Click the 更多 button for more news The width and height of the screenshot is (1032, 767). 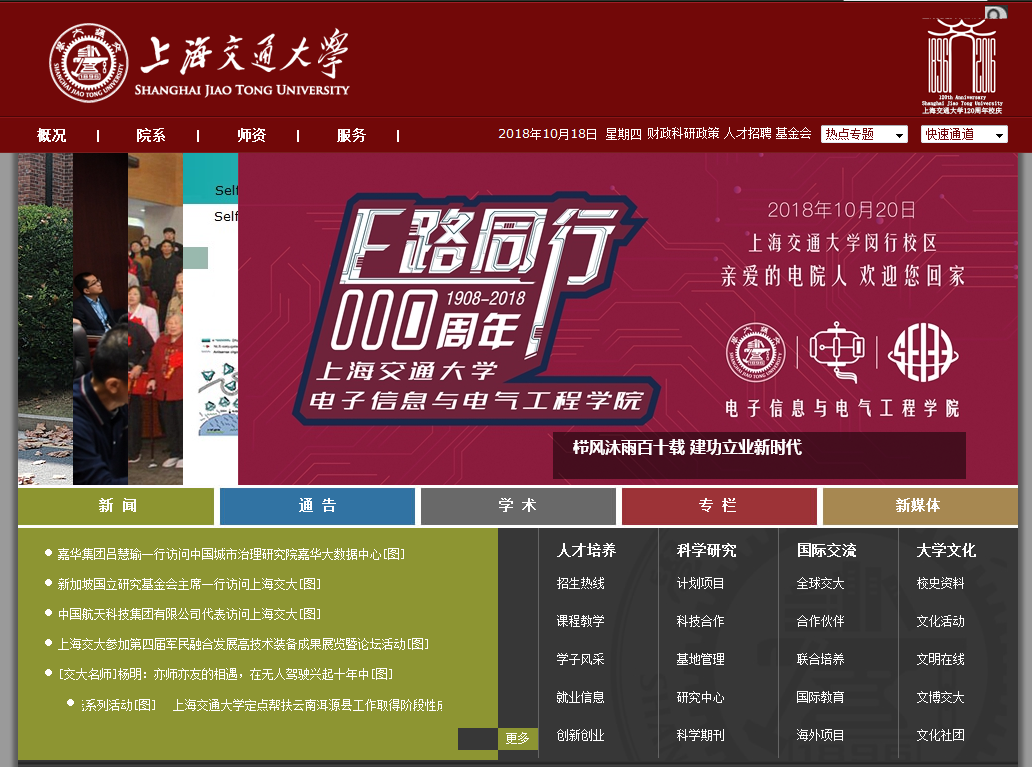pos(517,738)
